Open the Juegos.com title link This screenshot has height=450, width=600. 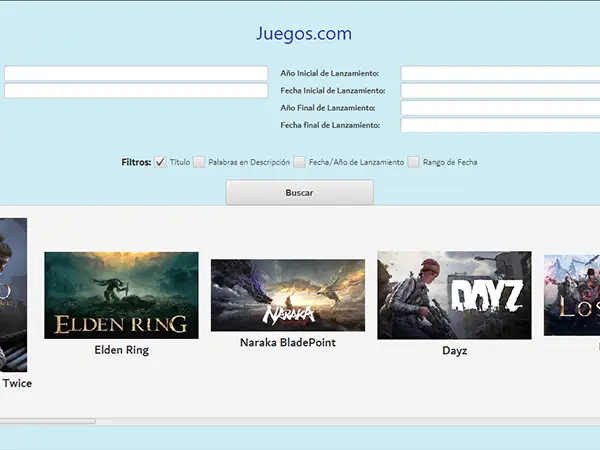304,34
